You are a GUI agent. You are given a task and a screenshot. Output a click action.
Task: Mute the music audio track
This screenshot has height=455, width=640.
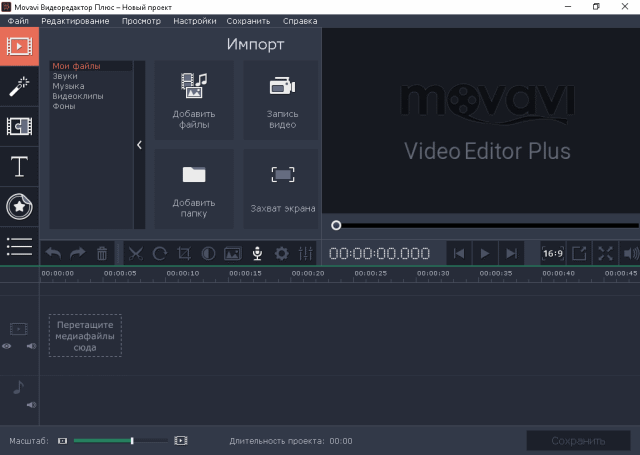pos(31,405)
